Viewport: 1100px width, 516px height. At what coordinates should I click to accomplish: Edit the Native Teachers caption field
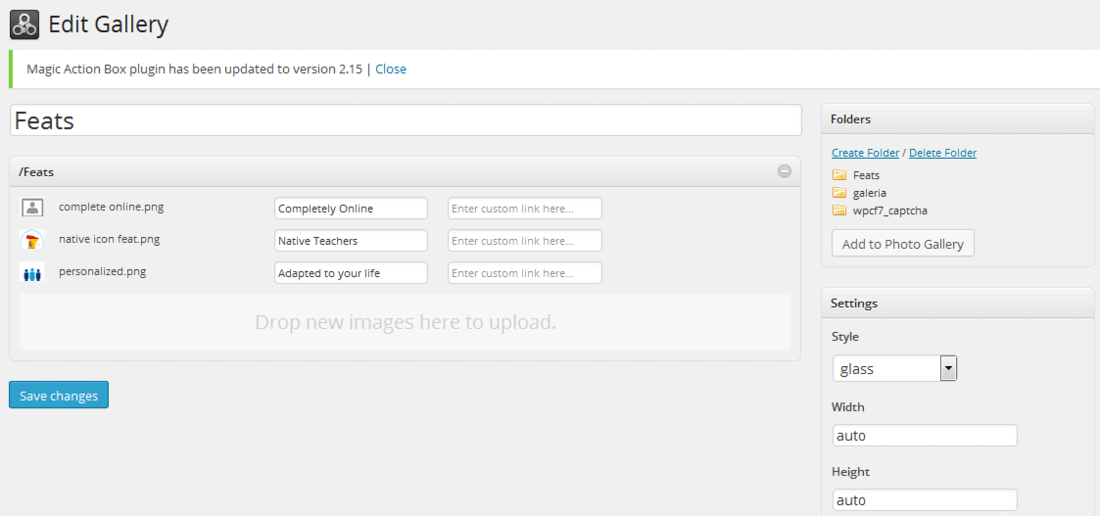point(351,240)
